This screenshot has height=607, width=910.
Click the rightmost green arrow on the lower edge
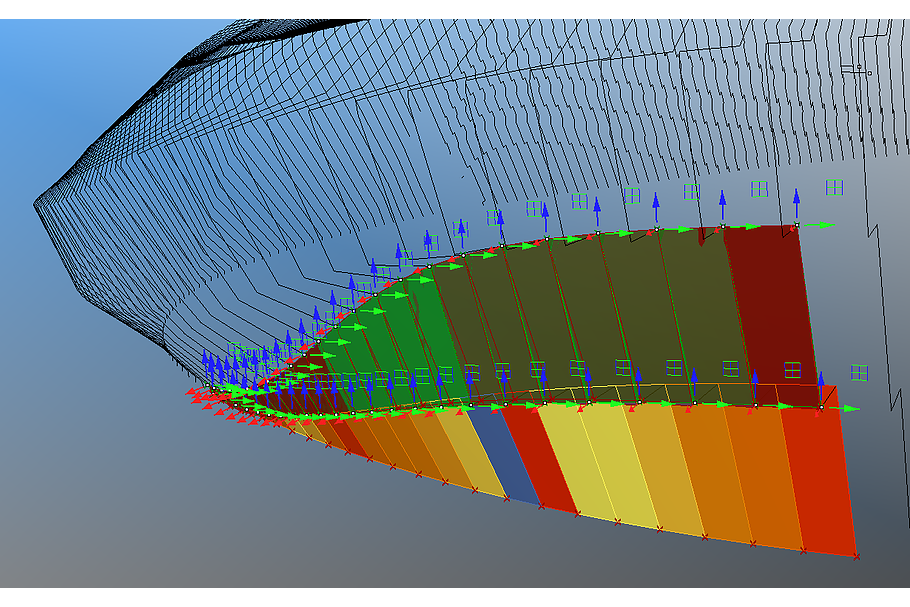tap(848, 409)
